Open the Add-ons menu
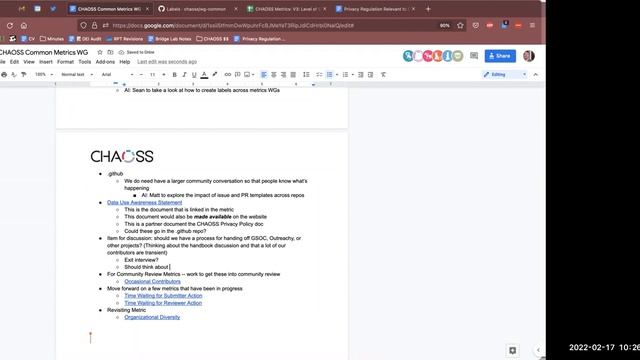Image resolution: width=640 pixels, height=360 pixels. [105, 62]
